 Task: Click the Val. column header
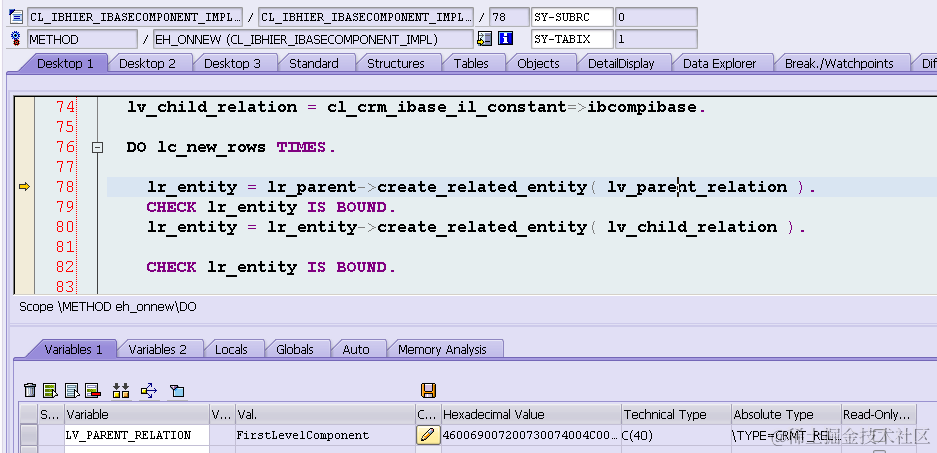pyautogui.click(x=325, y=414)
